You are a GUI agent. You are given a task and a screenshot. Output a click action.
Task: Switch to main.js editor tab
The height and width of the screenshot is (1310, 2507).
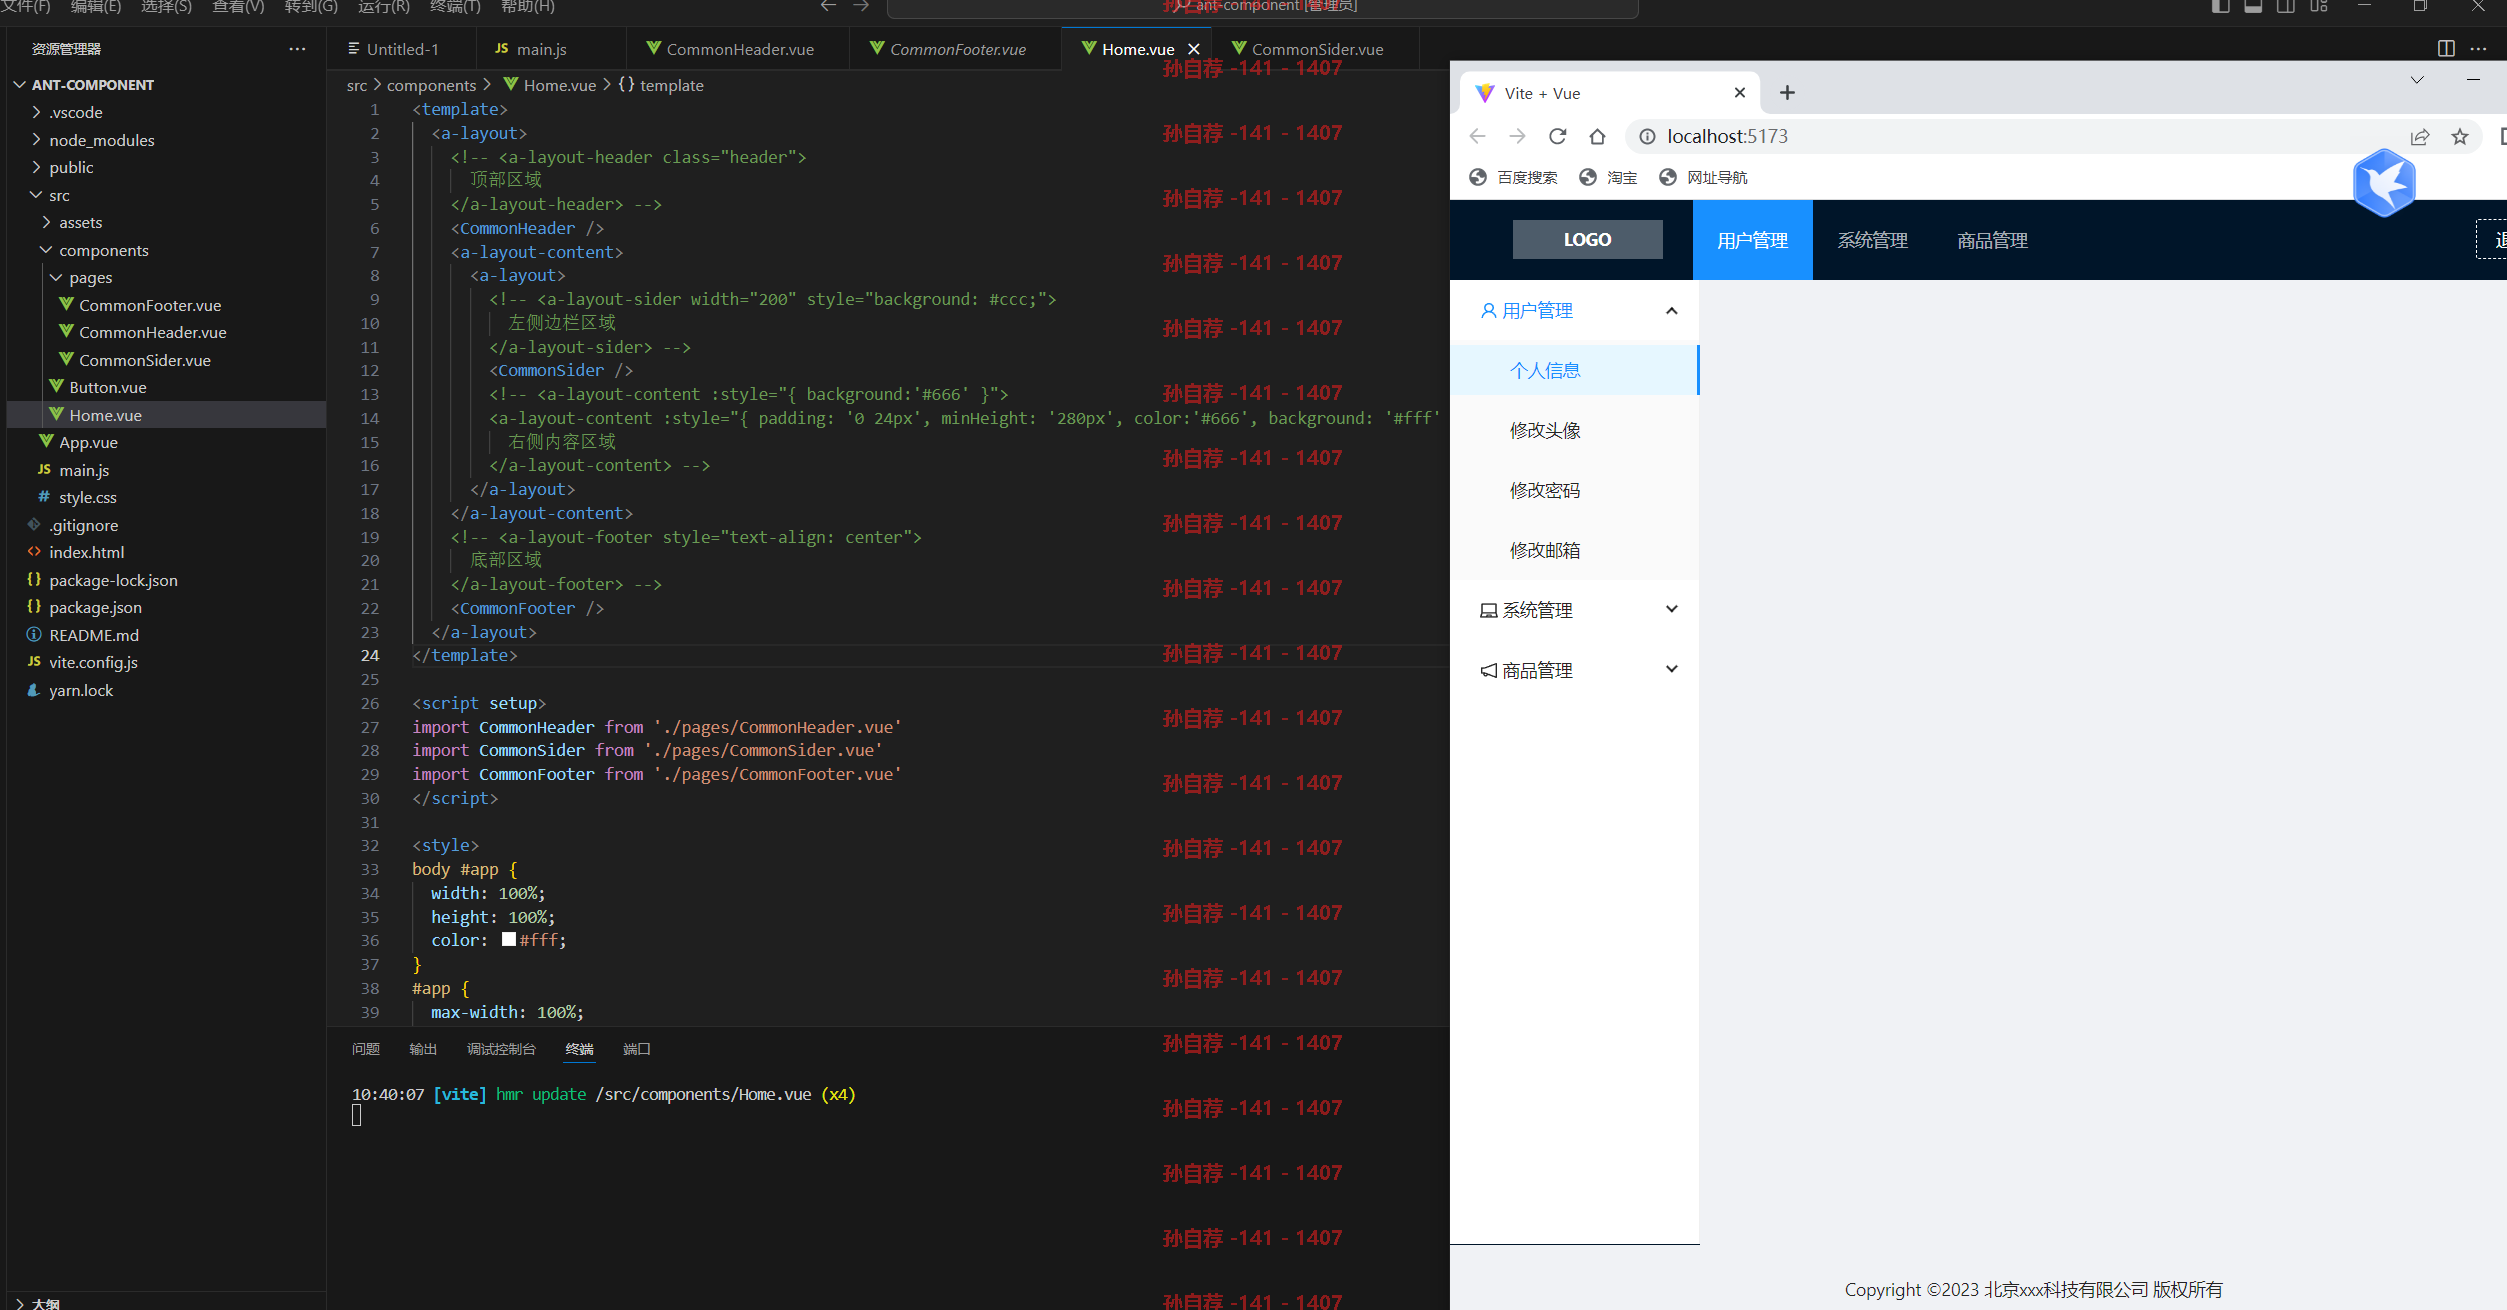coord(550,49)
